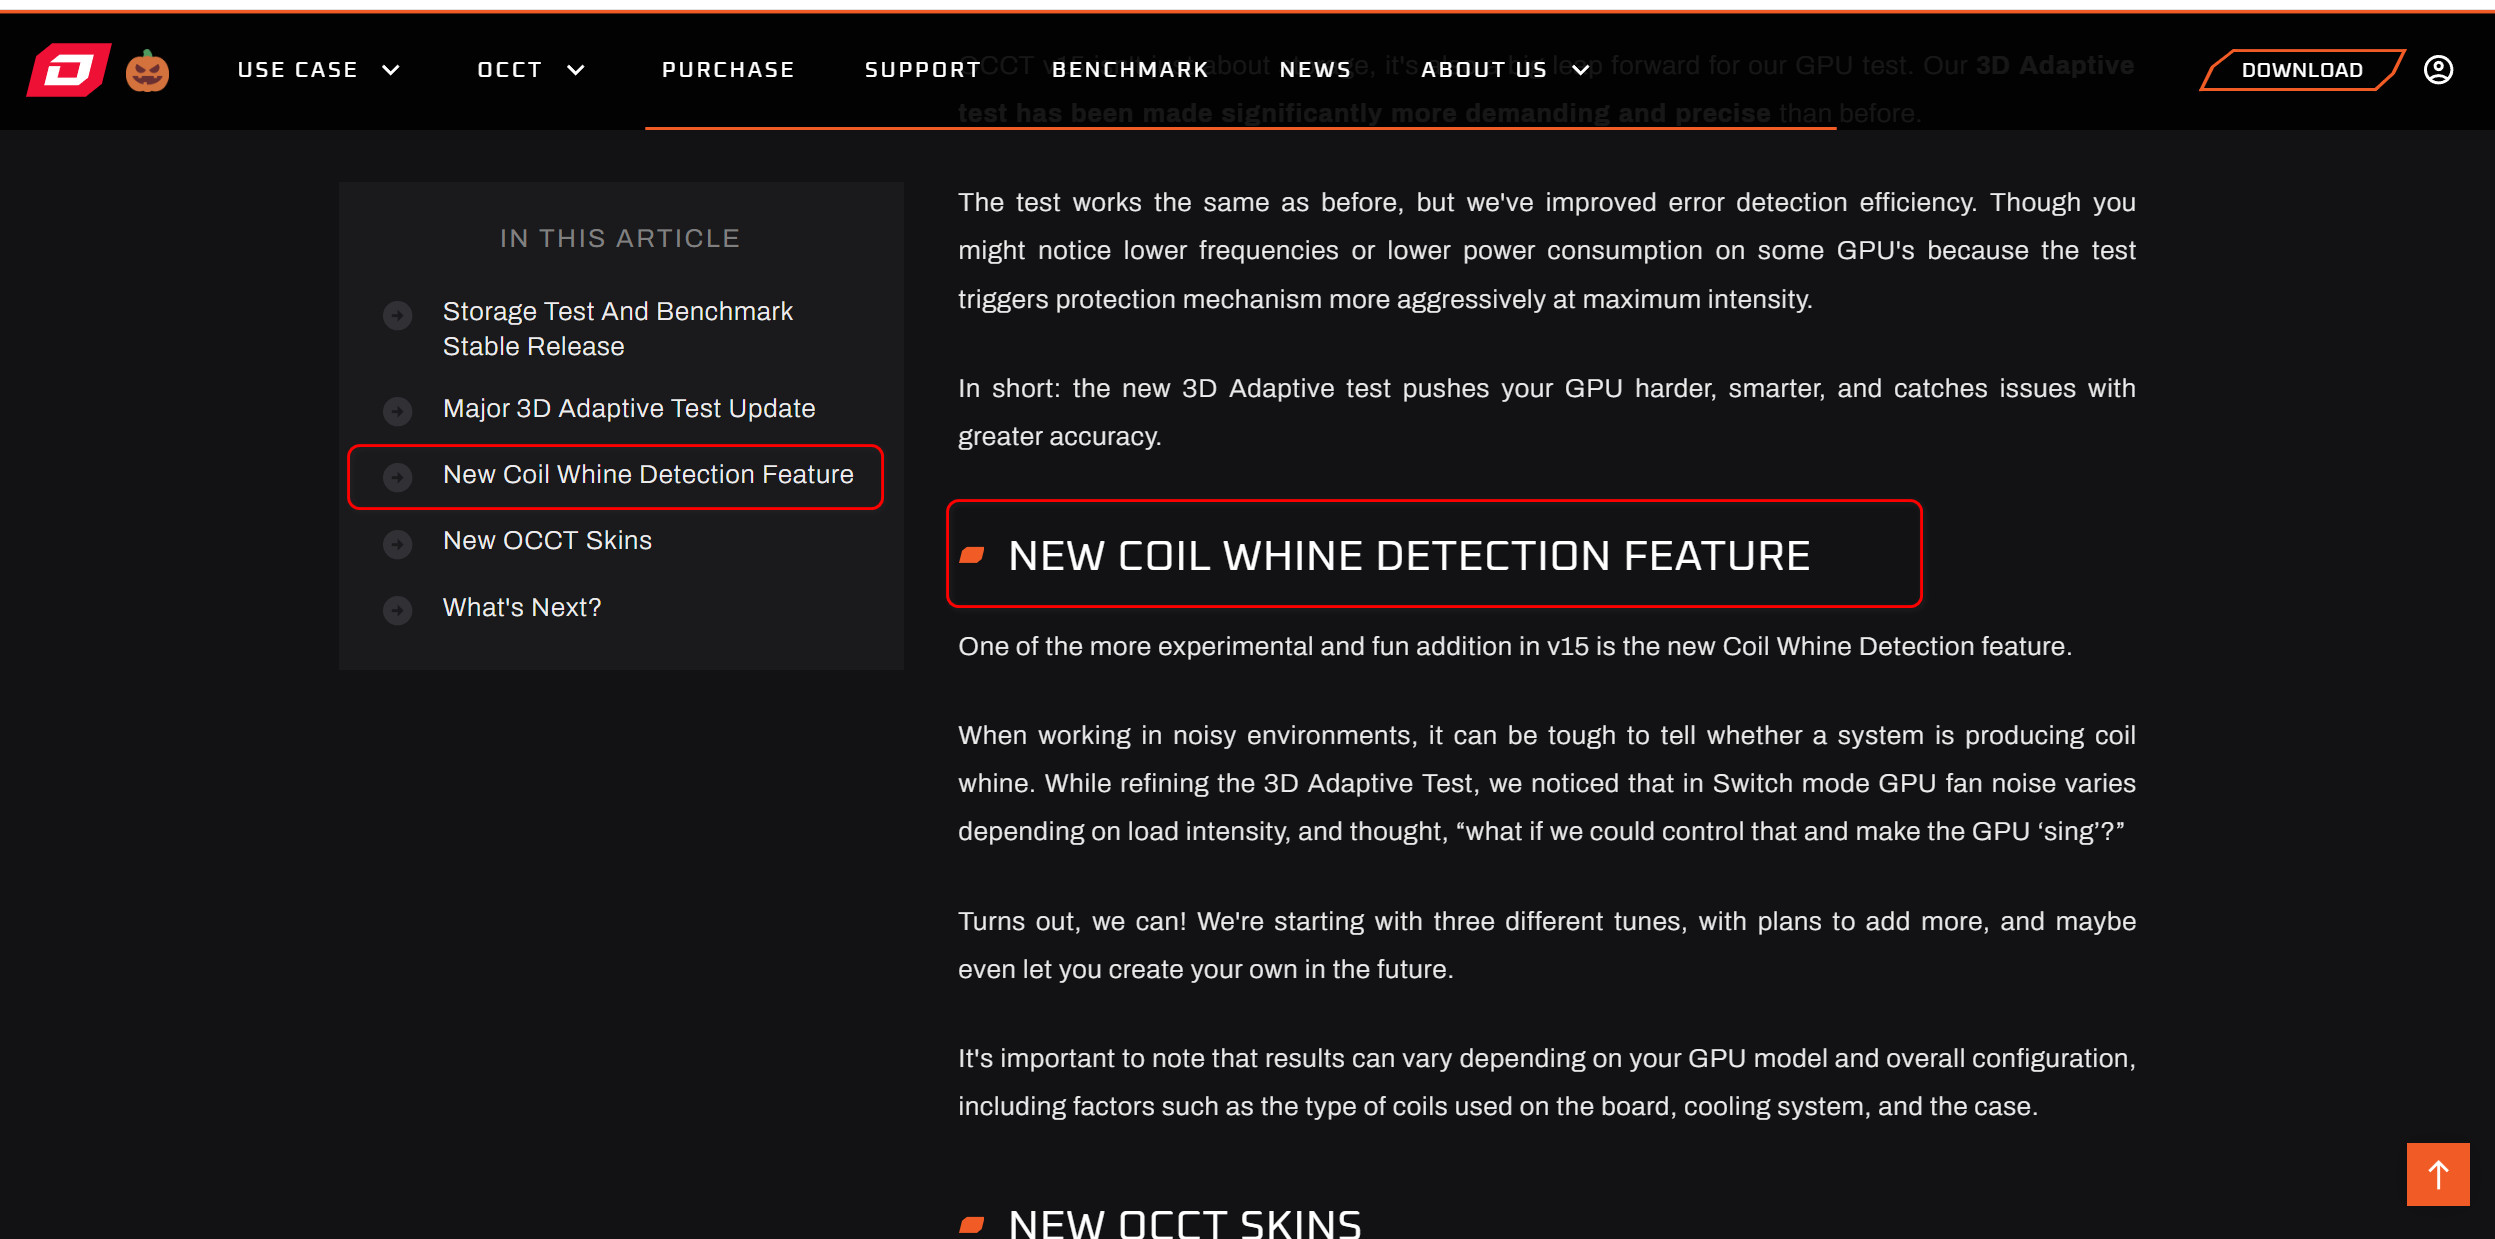This screenshot has width=2495, height=1239.
Task: Click arrow bullet beside What's Next?
Action: coord(398,610)
